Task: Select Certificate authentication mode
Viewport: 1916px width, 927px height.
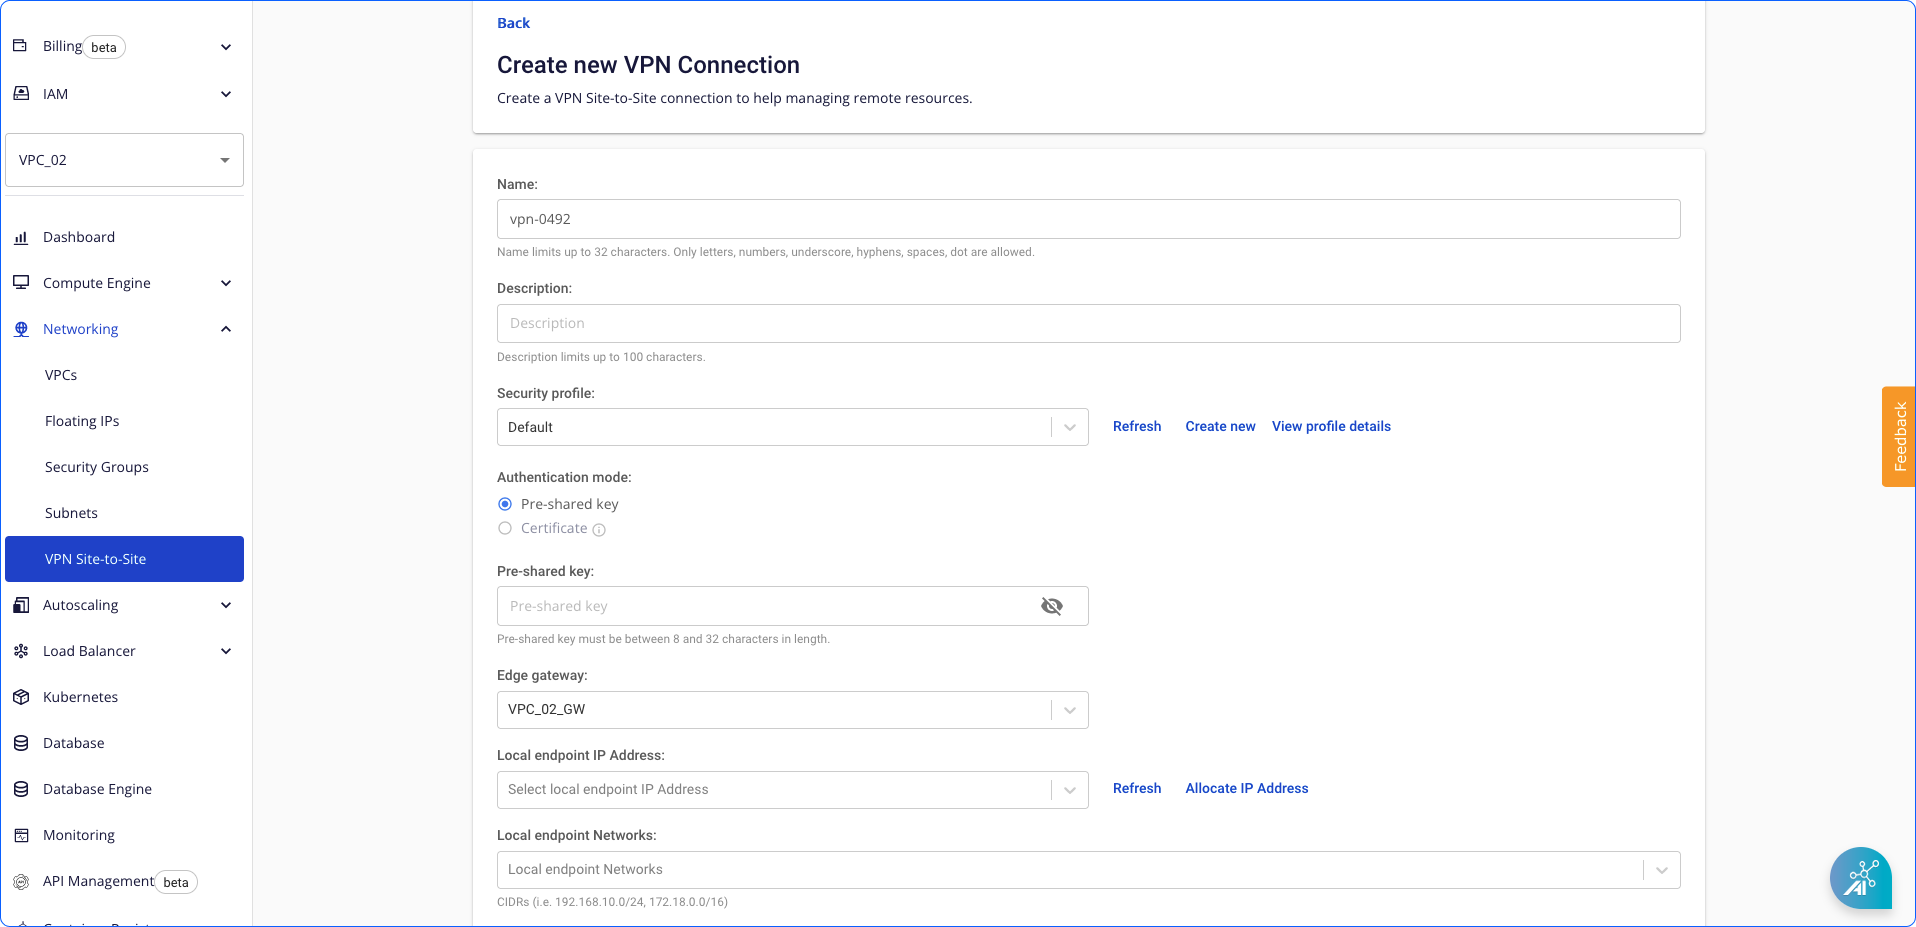Action: [505, 528]
